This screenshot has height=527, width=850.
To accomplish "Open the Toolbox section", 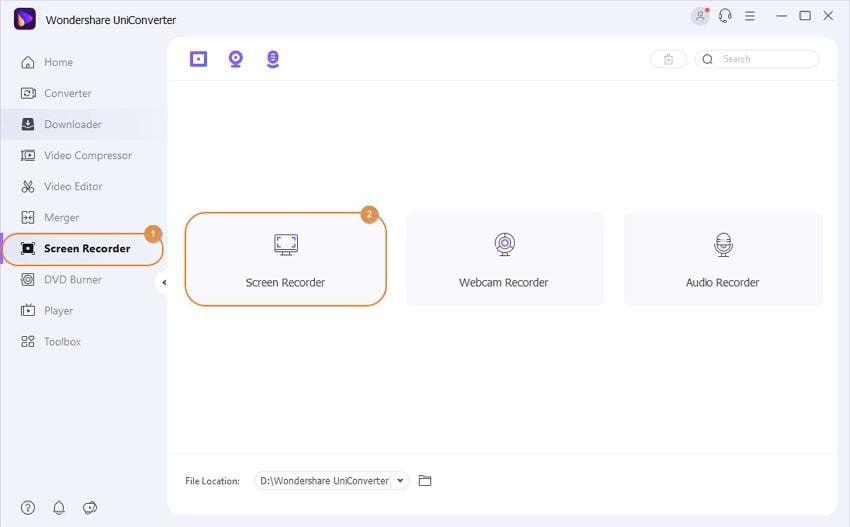I will [x=50, y=342].
